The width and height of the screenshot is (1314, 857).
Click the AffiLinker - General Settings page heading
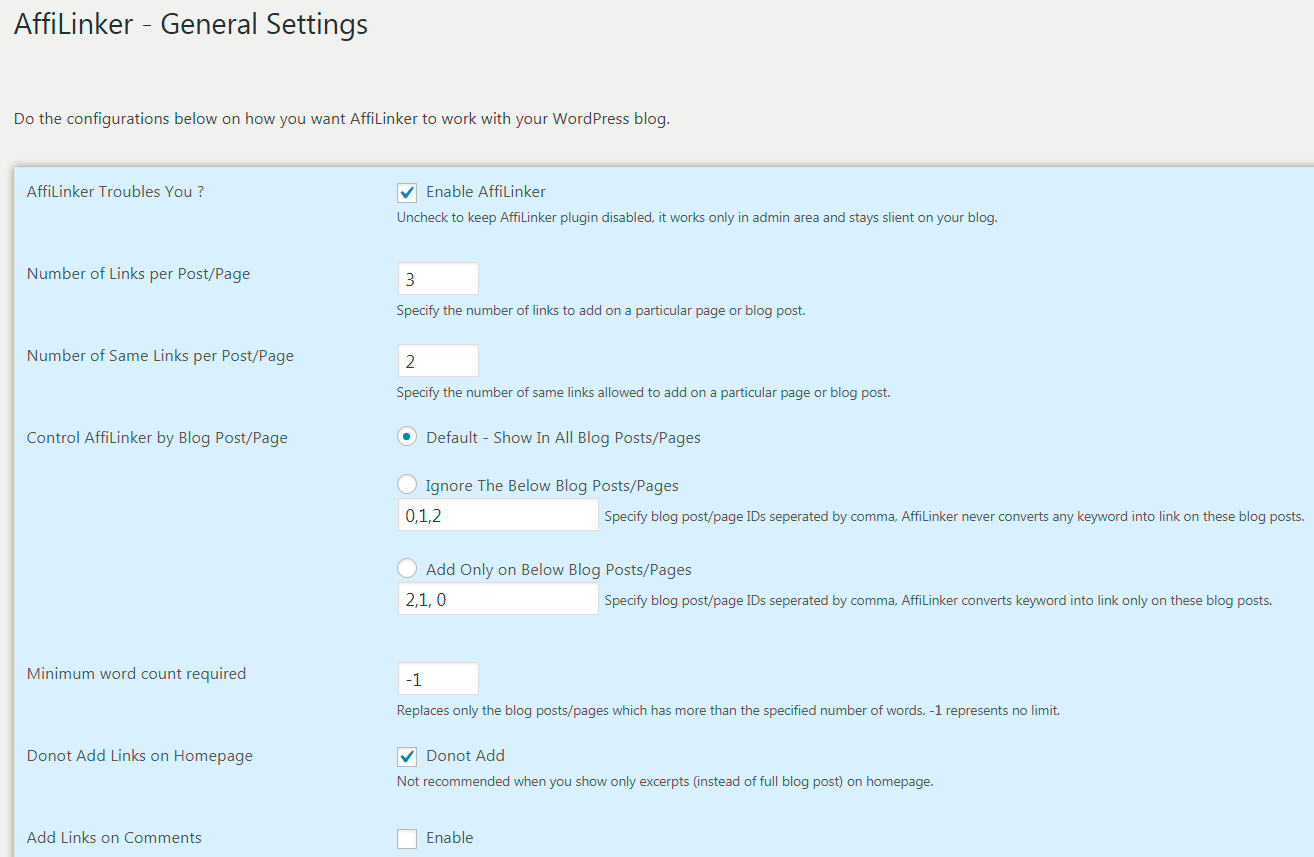[x=191, y=24]
